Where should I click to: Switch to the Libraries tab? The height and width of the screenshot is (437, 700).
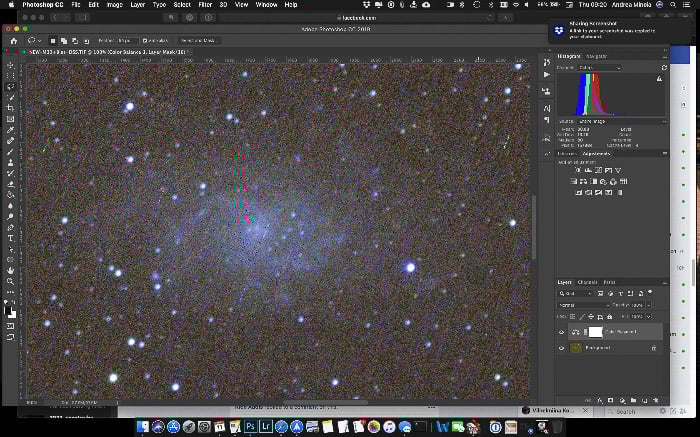point(567,154)
